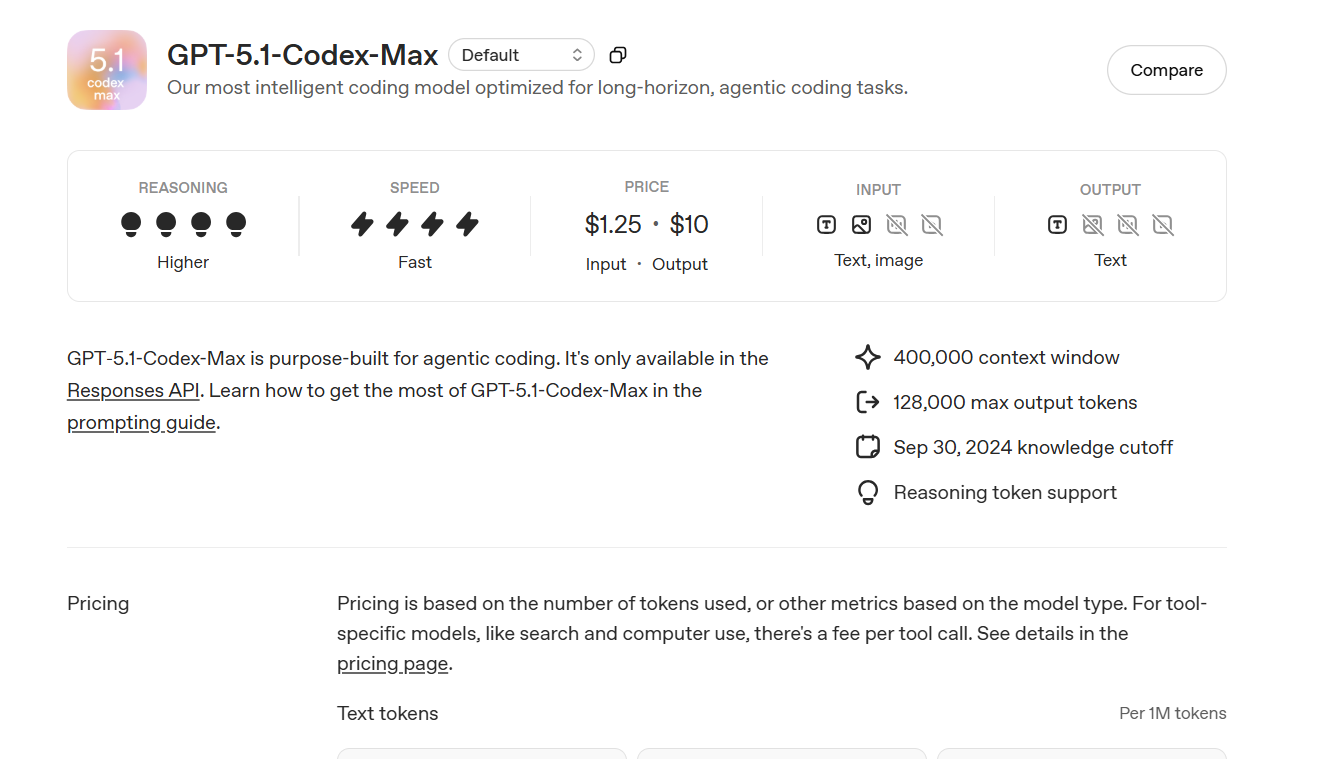Select the text output icon
The height and width of the screenshot is (759, 1344).
(1057, 225)
